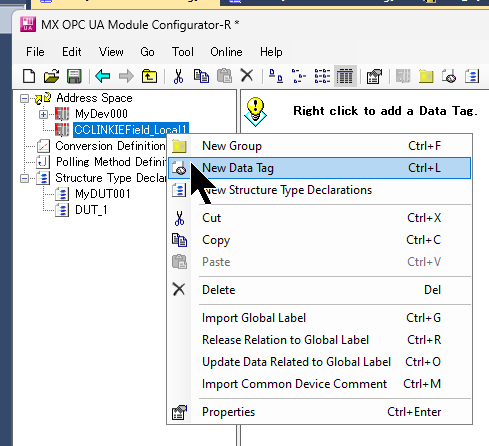Screen dimensions: 489x446
Task: Open the Go menu
Action: click(147, 52)
